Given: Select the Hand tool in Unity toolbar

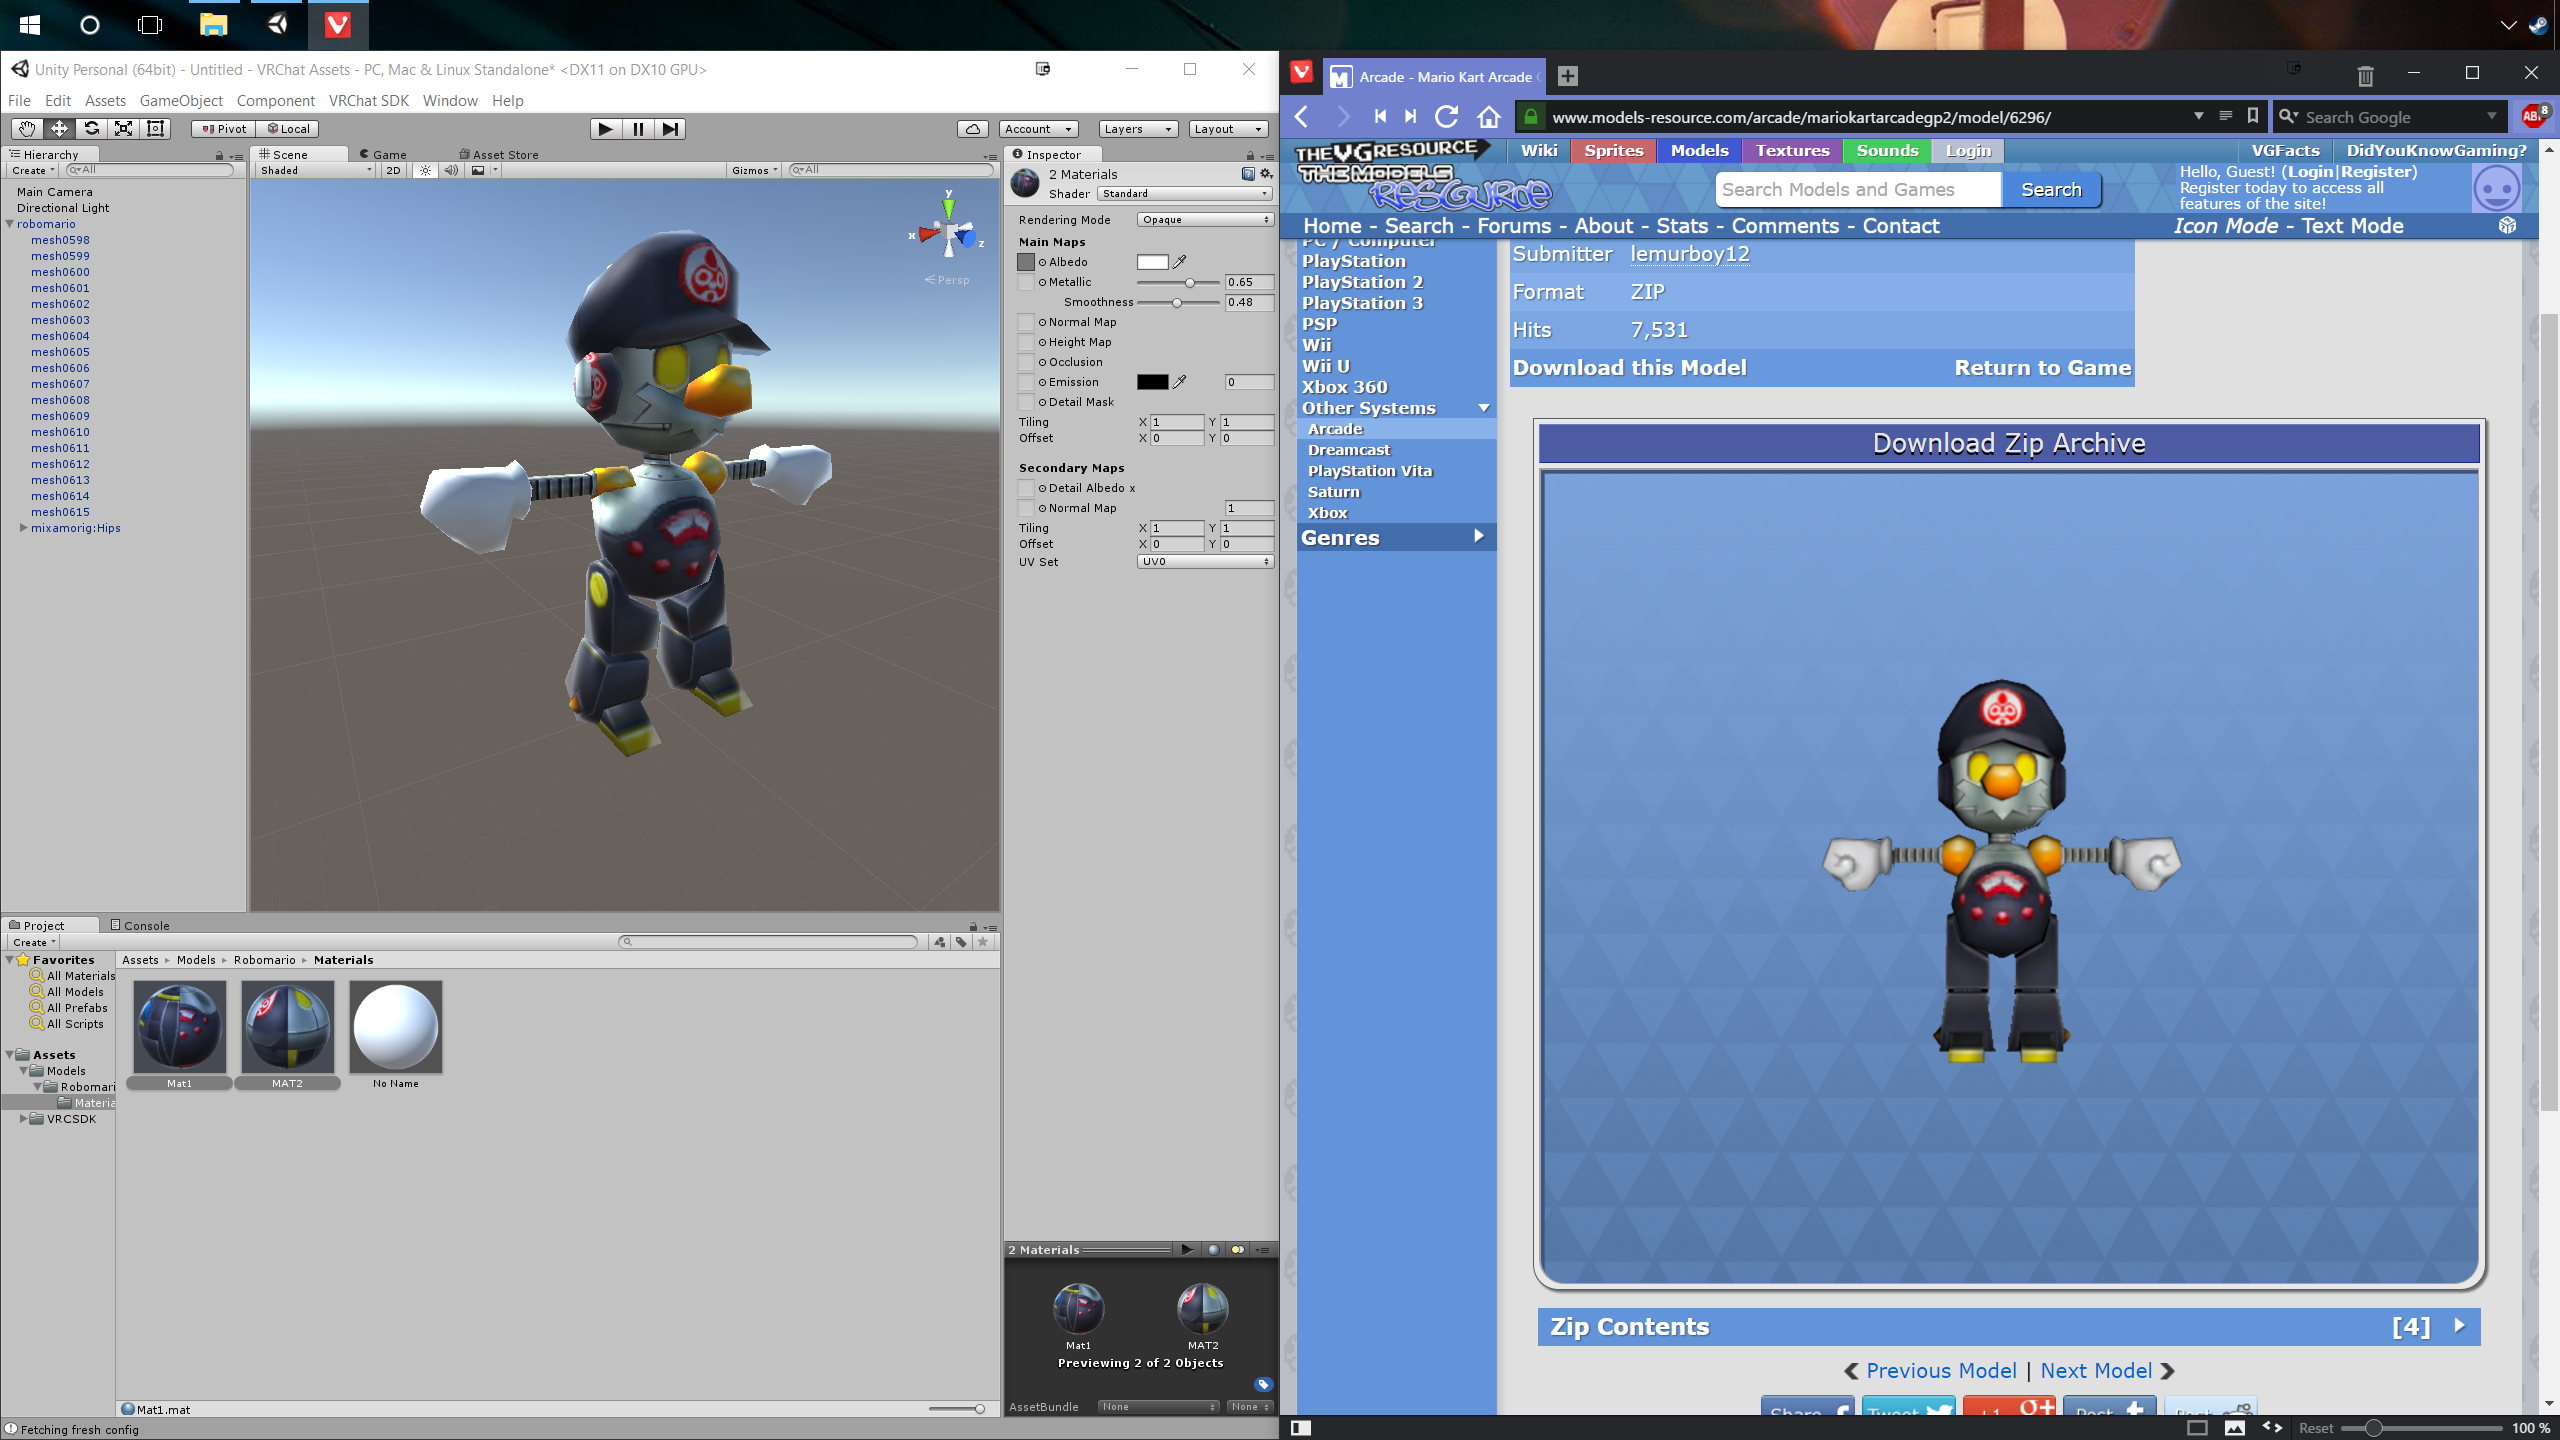Looking at the screenshot, I should coord(27,128).
